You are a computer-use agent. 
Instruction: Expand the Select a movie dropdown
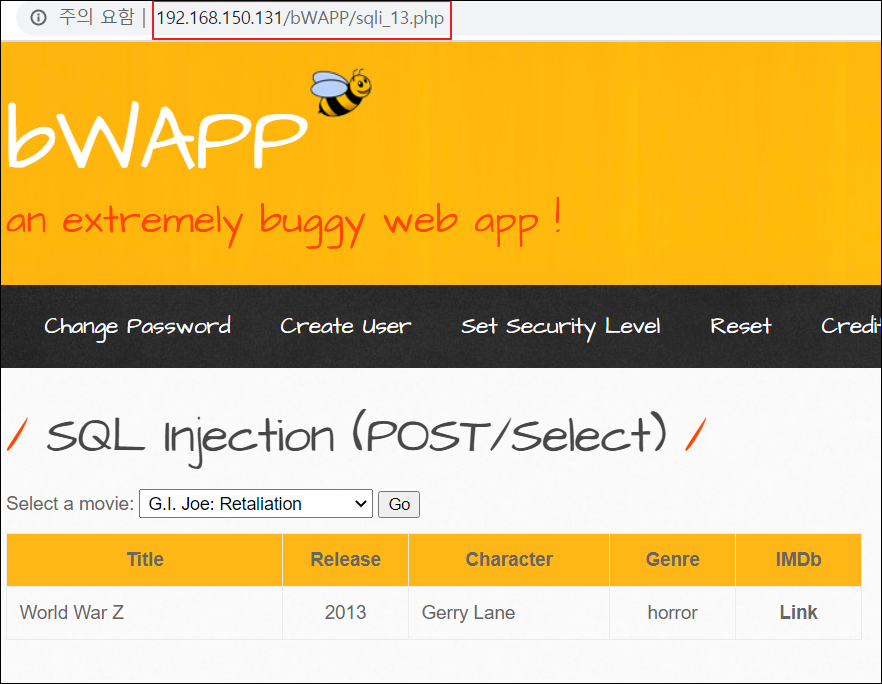click(x=256, y=503)
